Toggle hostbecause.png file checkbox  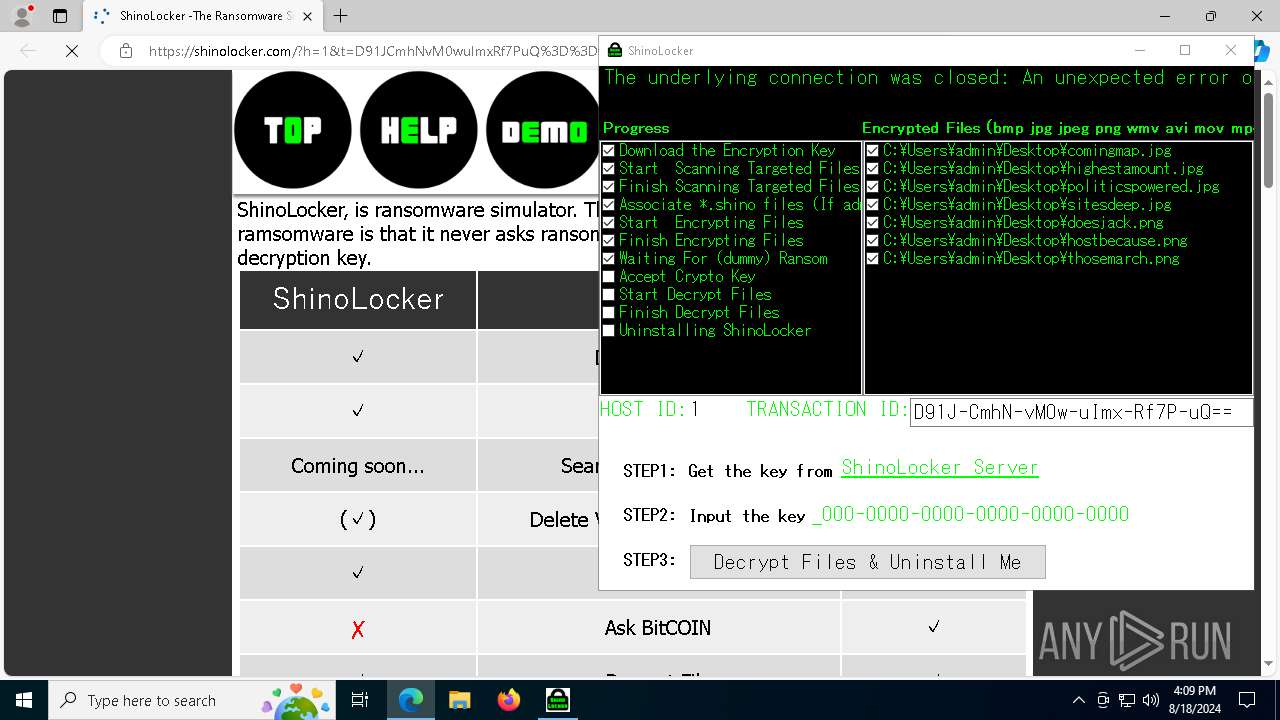872,240
